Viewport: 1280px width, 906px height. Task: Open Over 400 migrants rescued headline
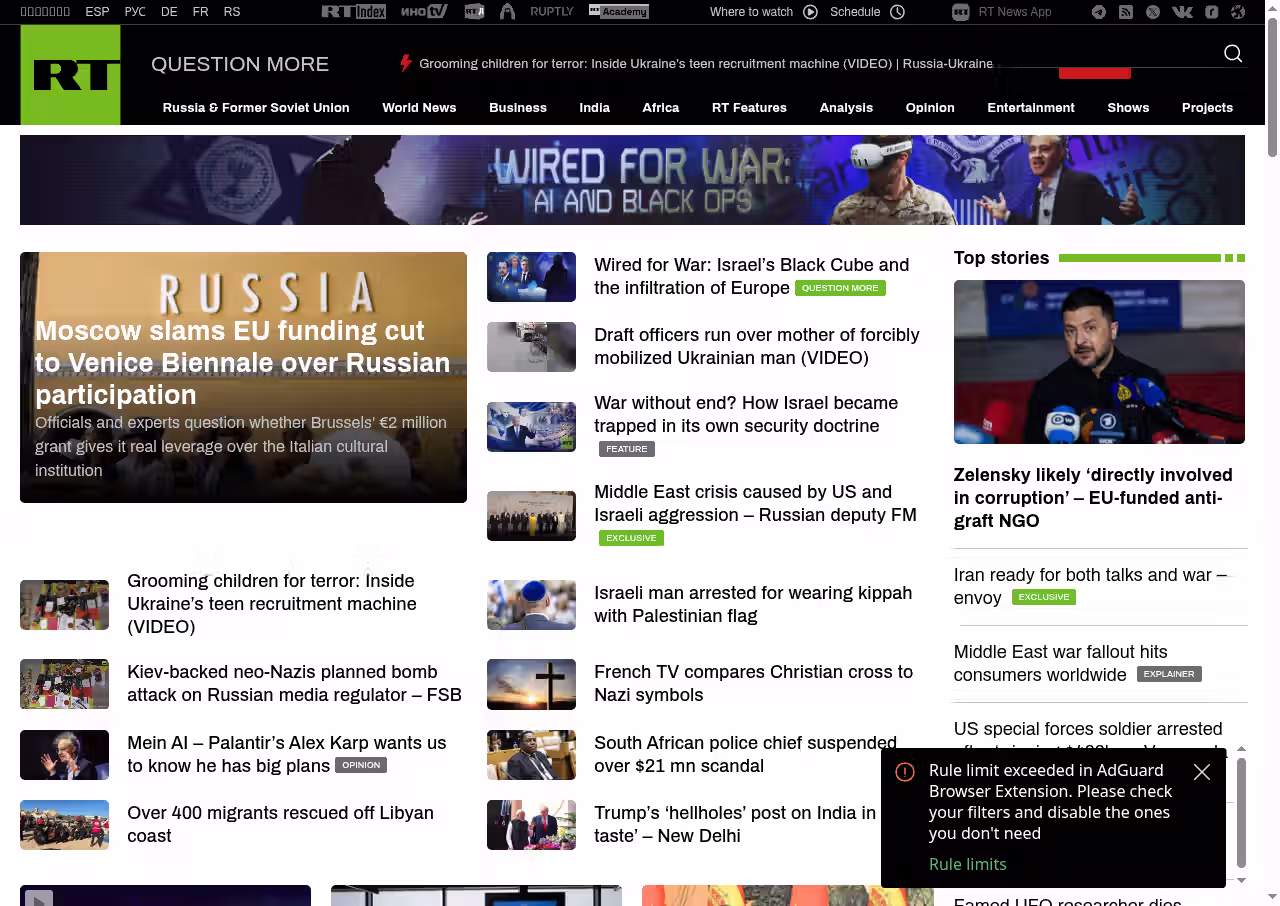tap(280, 824)
